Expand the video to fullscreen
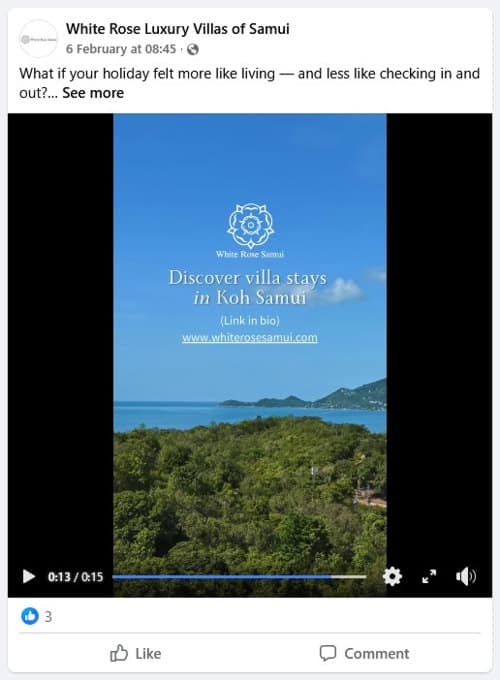500x680 pixels. (429, 576)
